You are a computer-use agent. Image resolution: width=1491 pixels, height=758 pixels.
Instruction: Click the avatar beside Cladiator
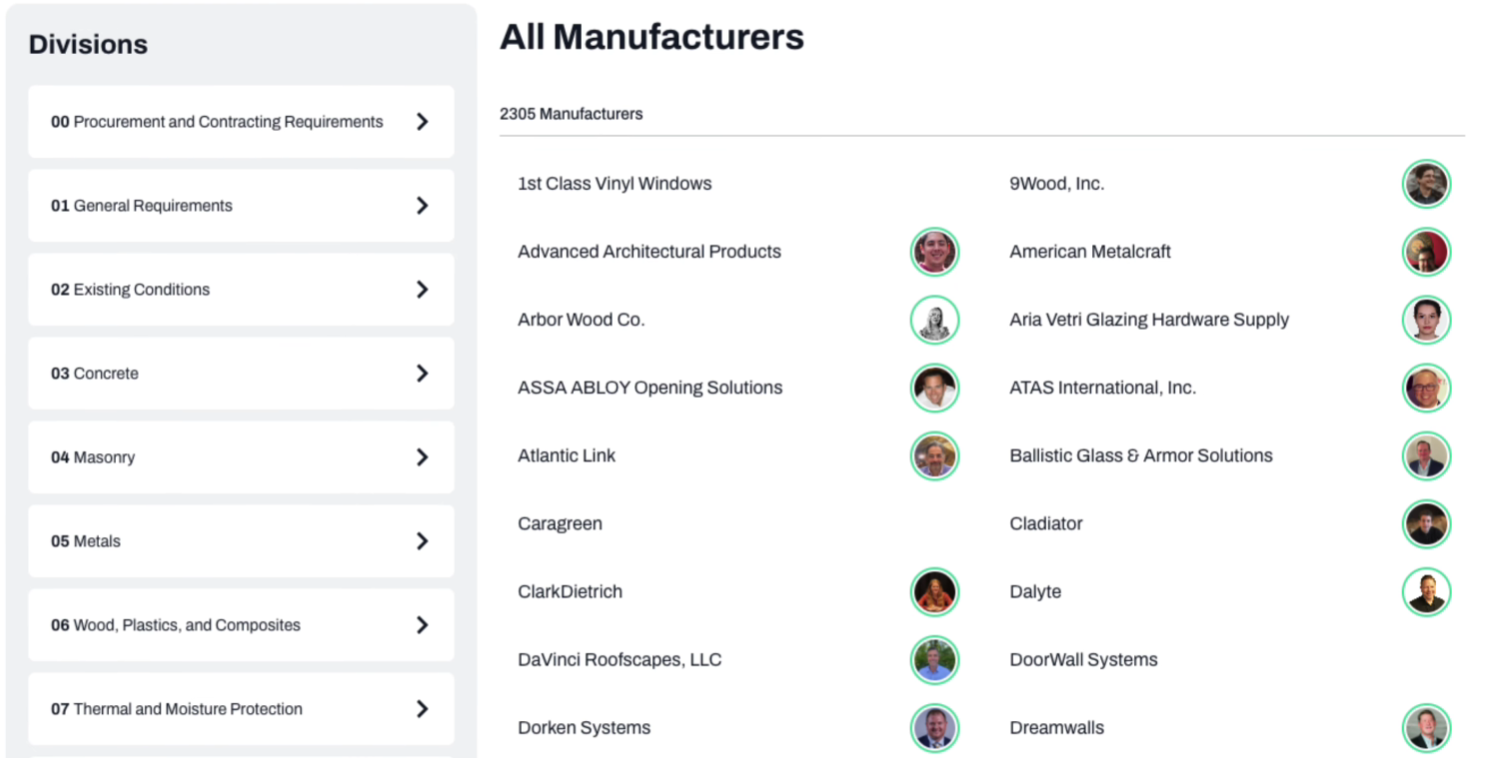[x=1425, y=524]
